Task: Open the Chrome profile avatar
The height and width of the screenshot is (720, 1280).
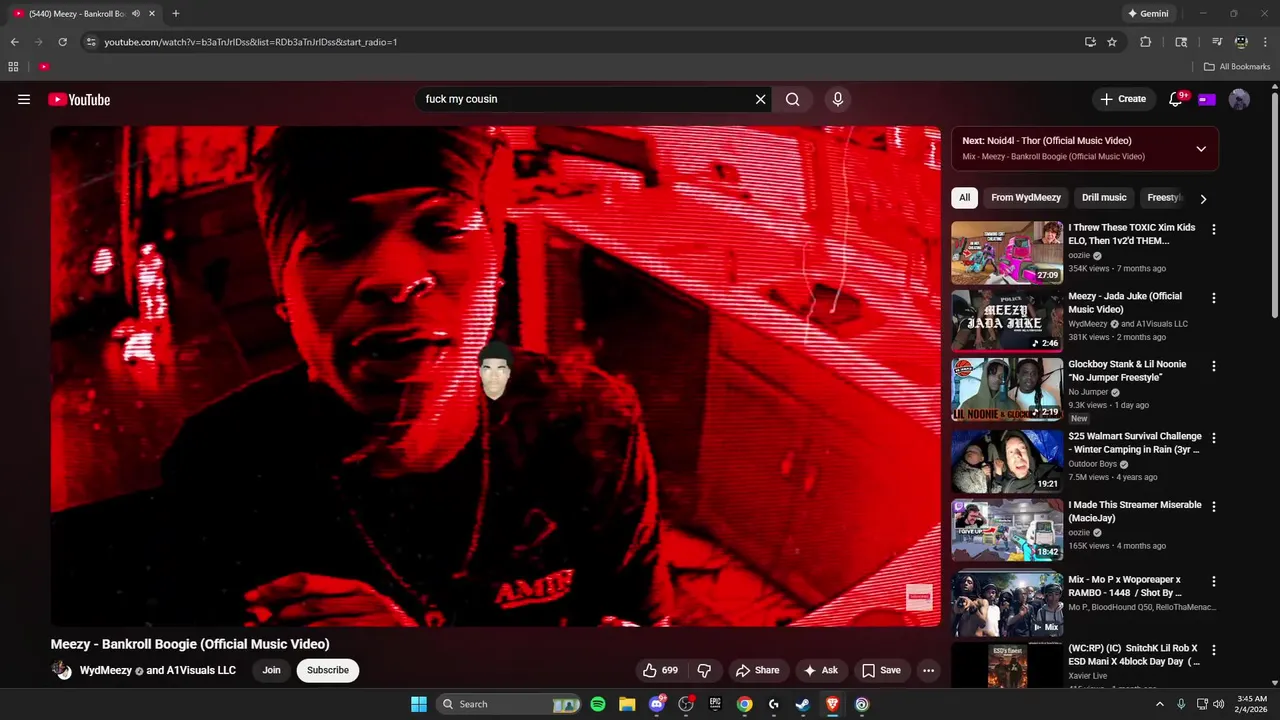Action: [x=1241, y=42]
